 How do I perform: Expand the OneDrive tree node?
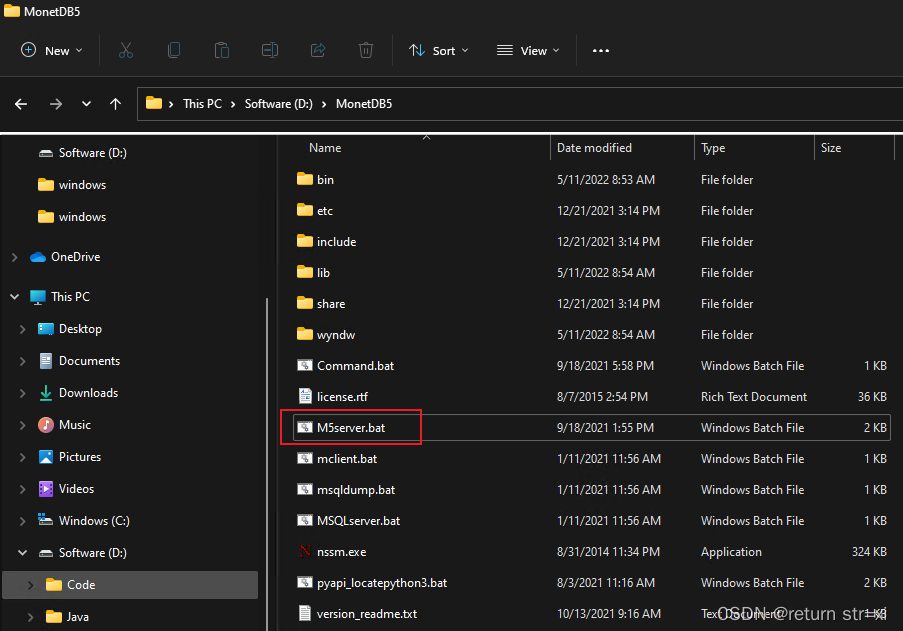point(14,257)
